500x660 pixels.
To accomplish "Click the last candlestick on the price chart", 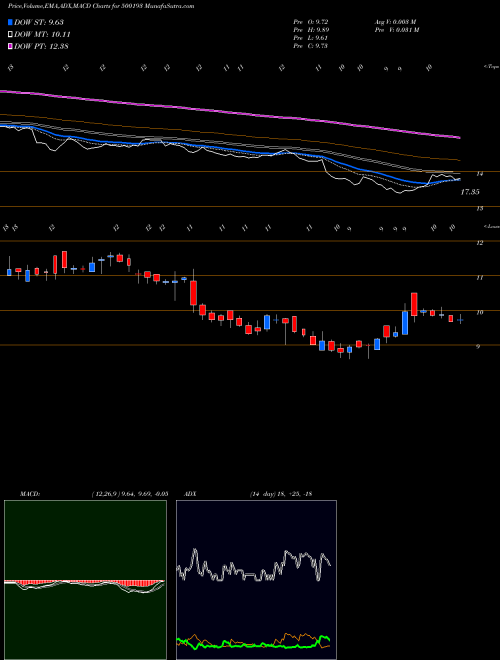I will [x=460, y=320].
